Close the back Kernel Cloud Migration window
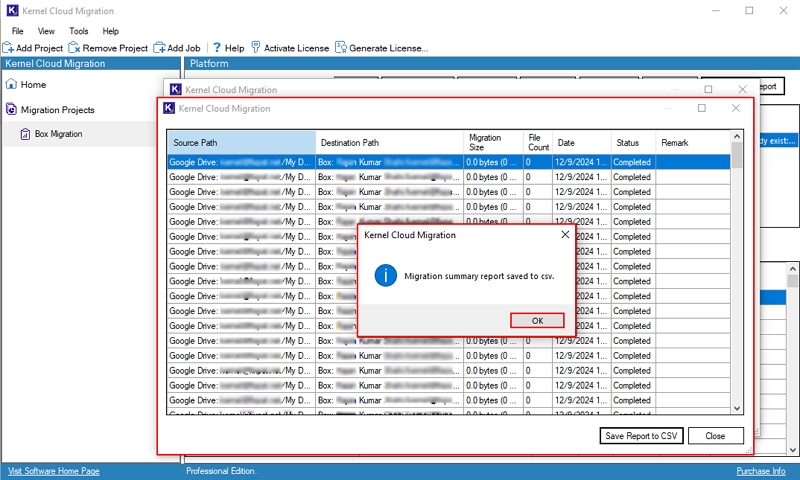800x480 pixels. (x=742, y=89)
